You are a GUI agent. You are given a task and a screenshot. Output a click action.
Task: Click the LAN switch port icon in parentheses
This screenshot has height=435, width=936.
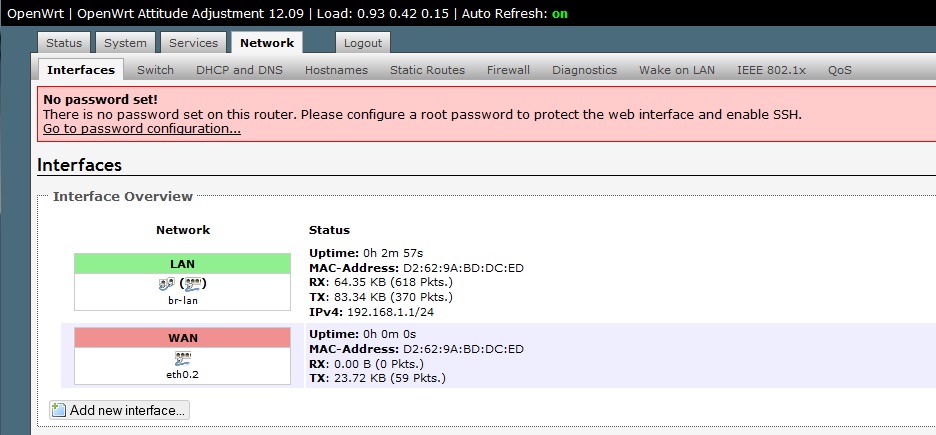point(189,284)
